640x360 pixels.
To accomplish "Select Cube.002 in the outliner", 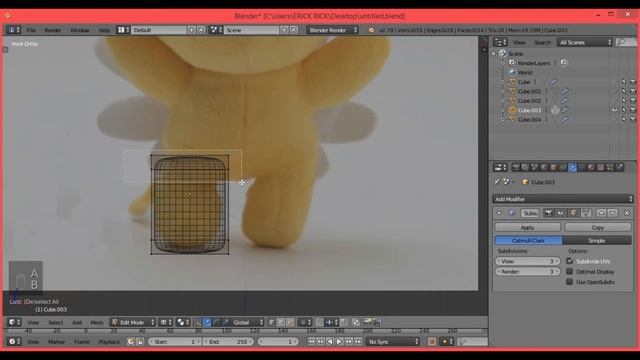I will tap(529, 101).
